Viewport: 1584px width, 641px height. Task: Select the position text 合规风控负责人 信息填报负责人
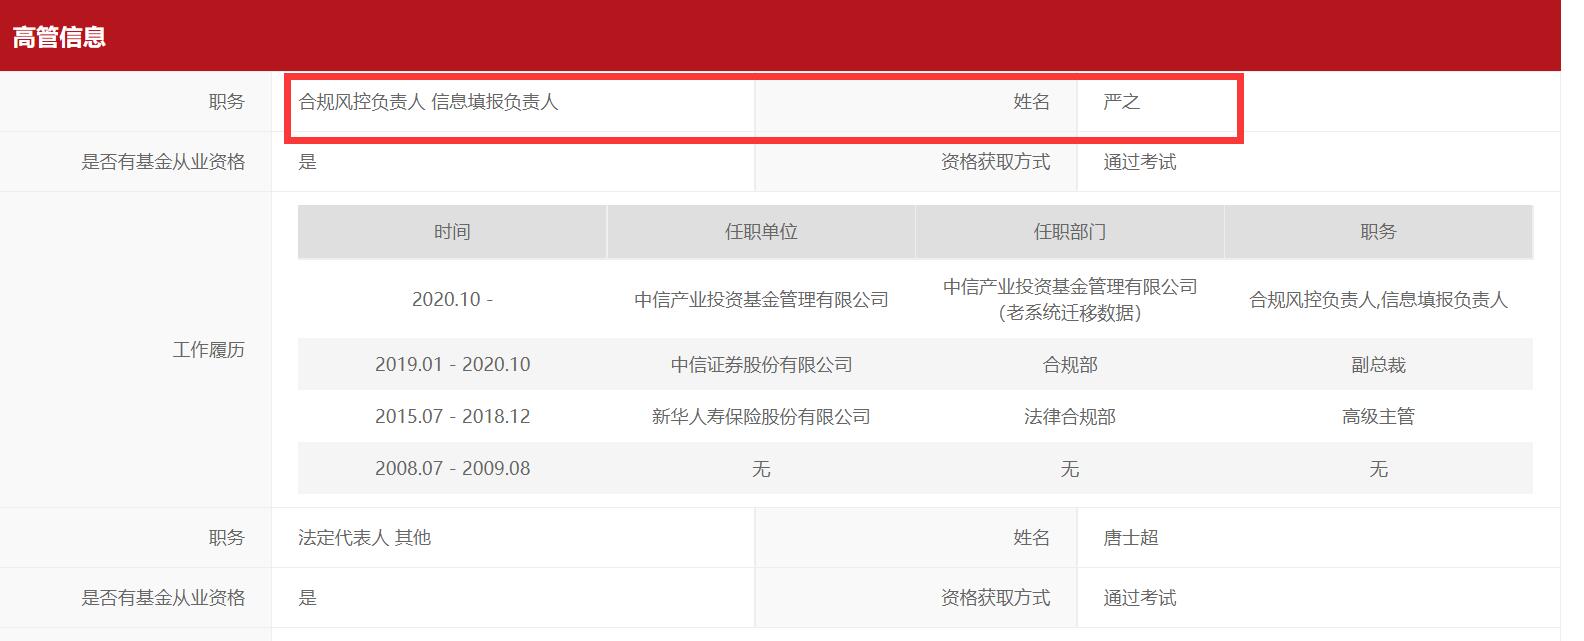click(x=428, y=102)
